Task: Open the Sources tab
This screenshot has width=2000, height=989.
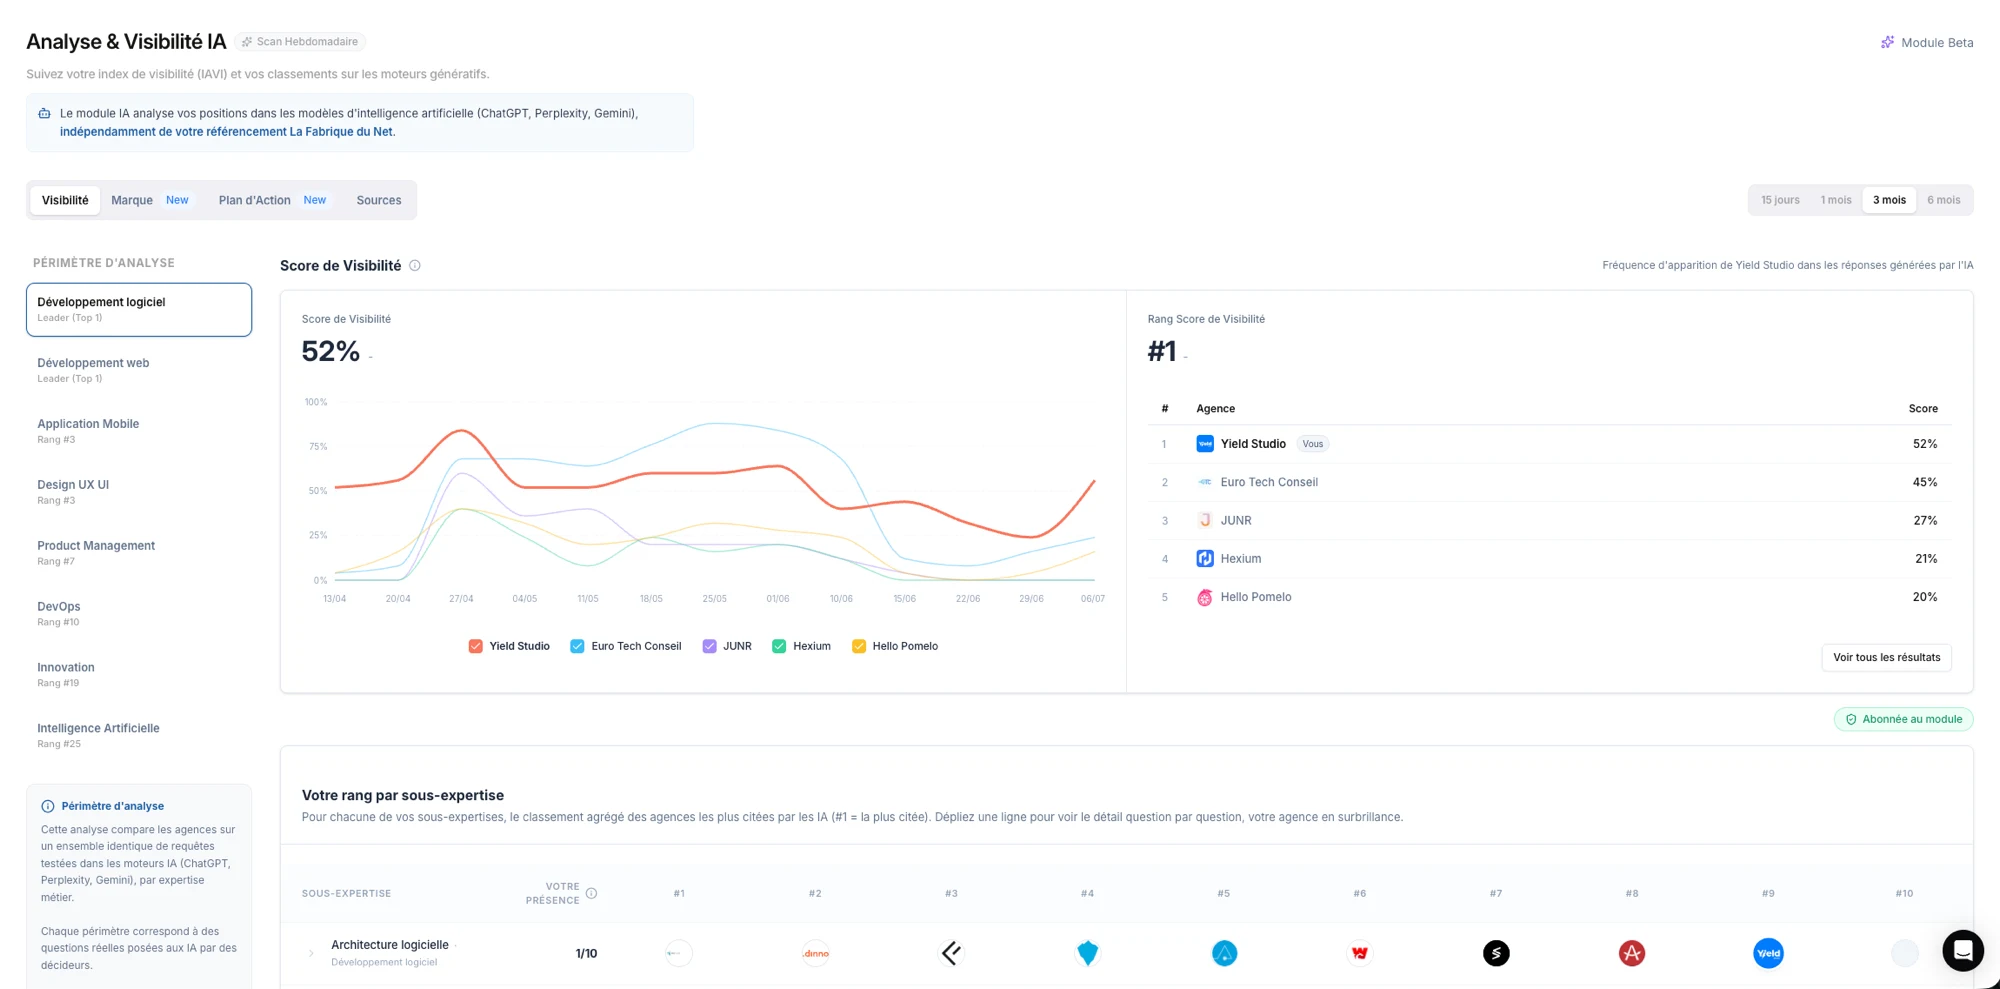Action: coord(379,200)
